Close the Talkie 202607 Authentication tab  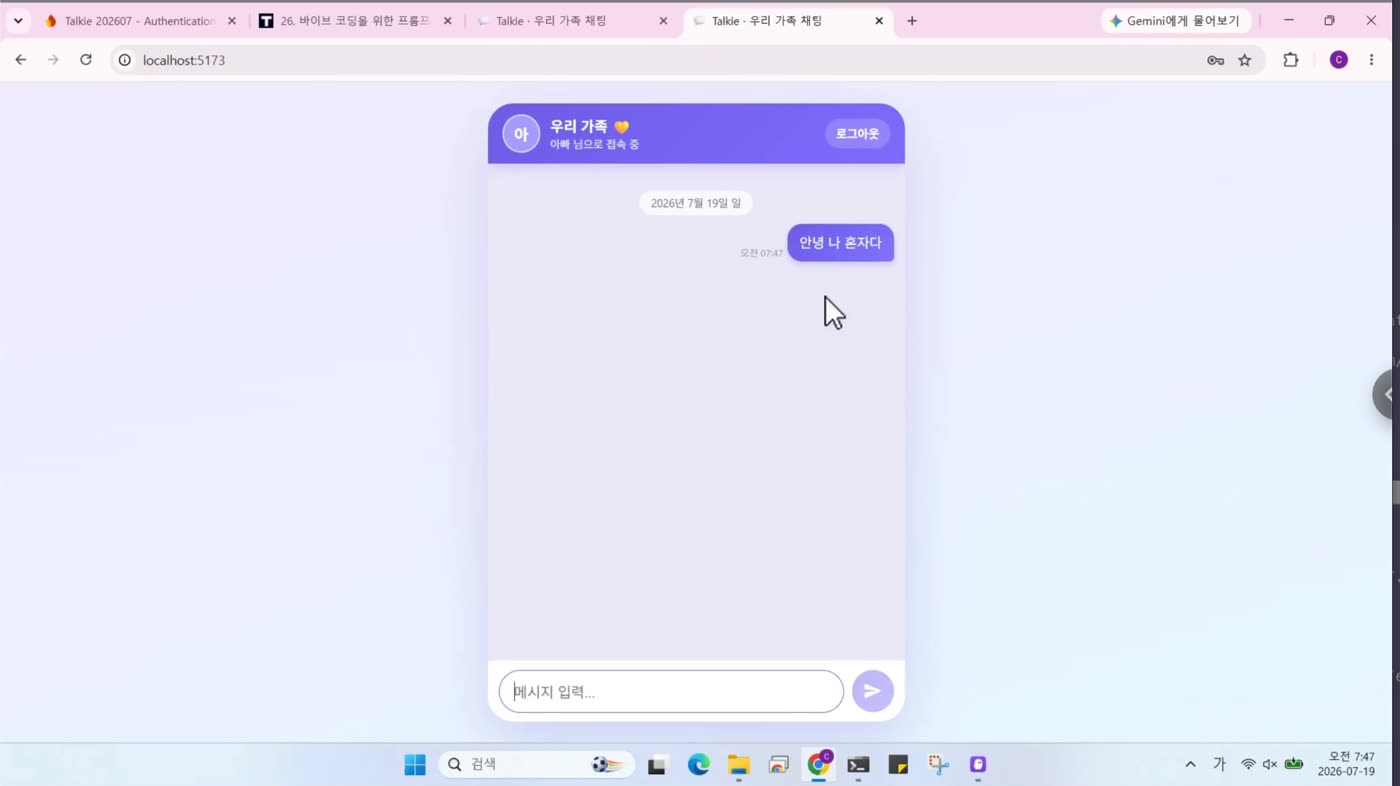coord(232,21)
